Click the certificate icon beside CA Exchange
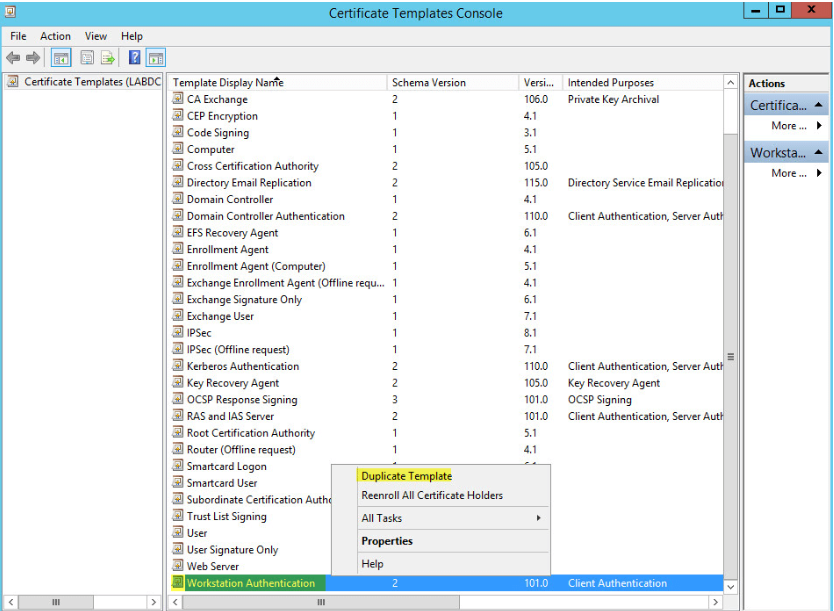834x611 pixels. tap(180, 99)
